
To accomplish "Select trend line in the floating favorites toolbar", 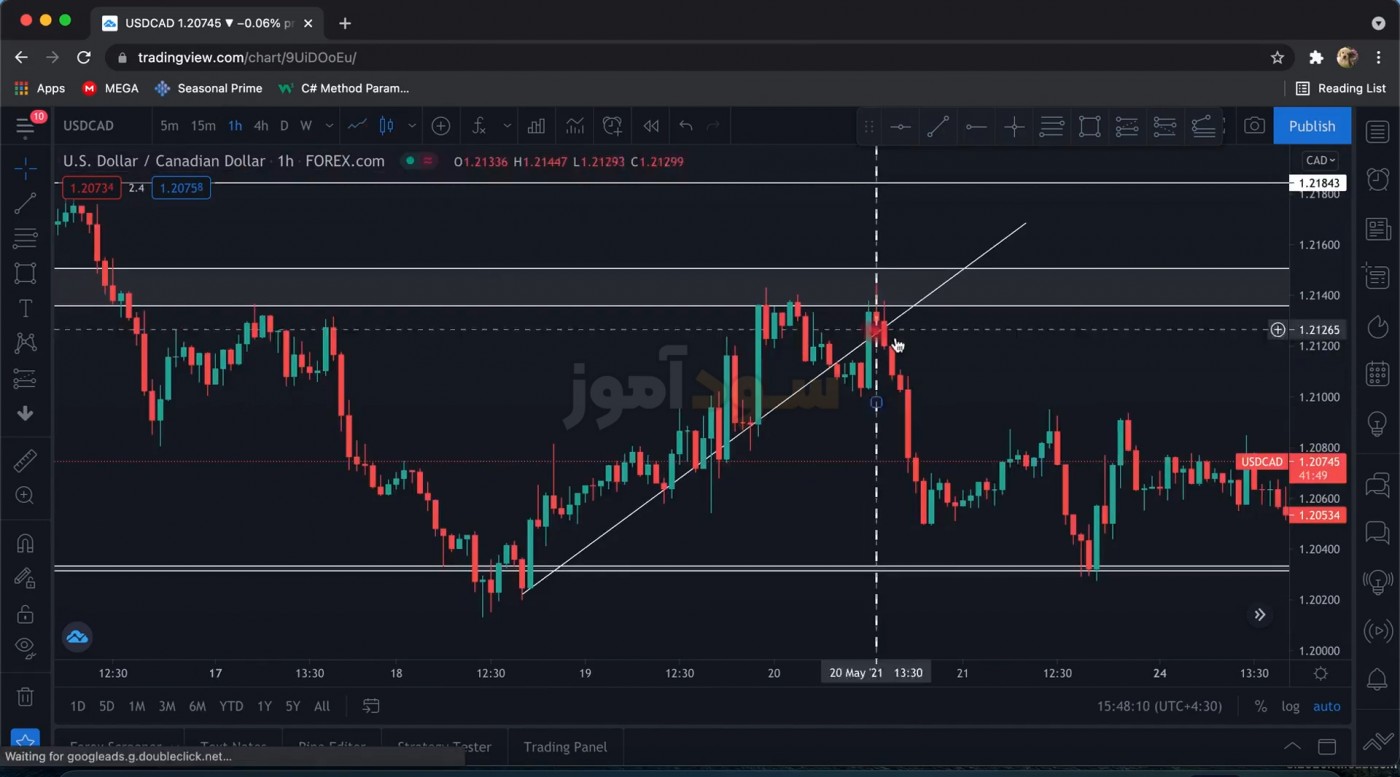I will pos(938,126).
